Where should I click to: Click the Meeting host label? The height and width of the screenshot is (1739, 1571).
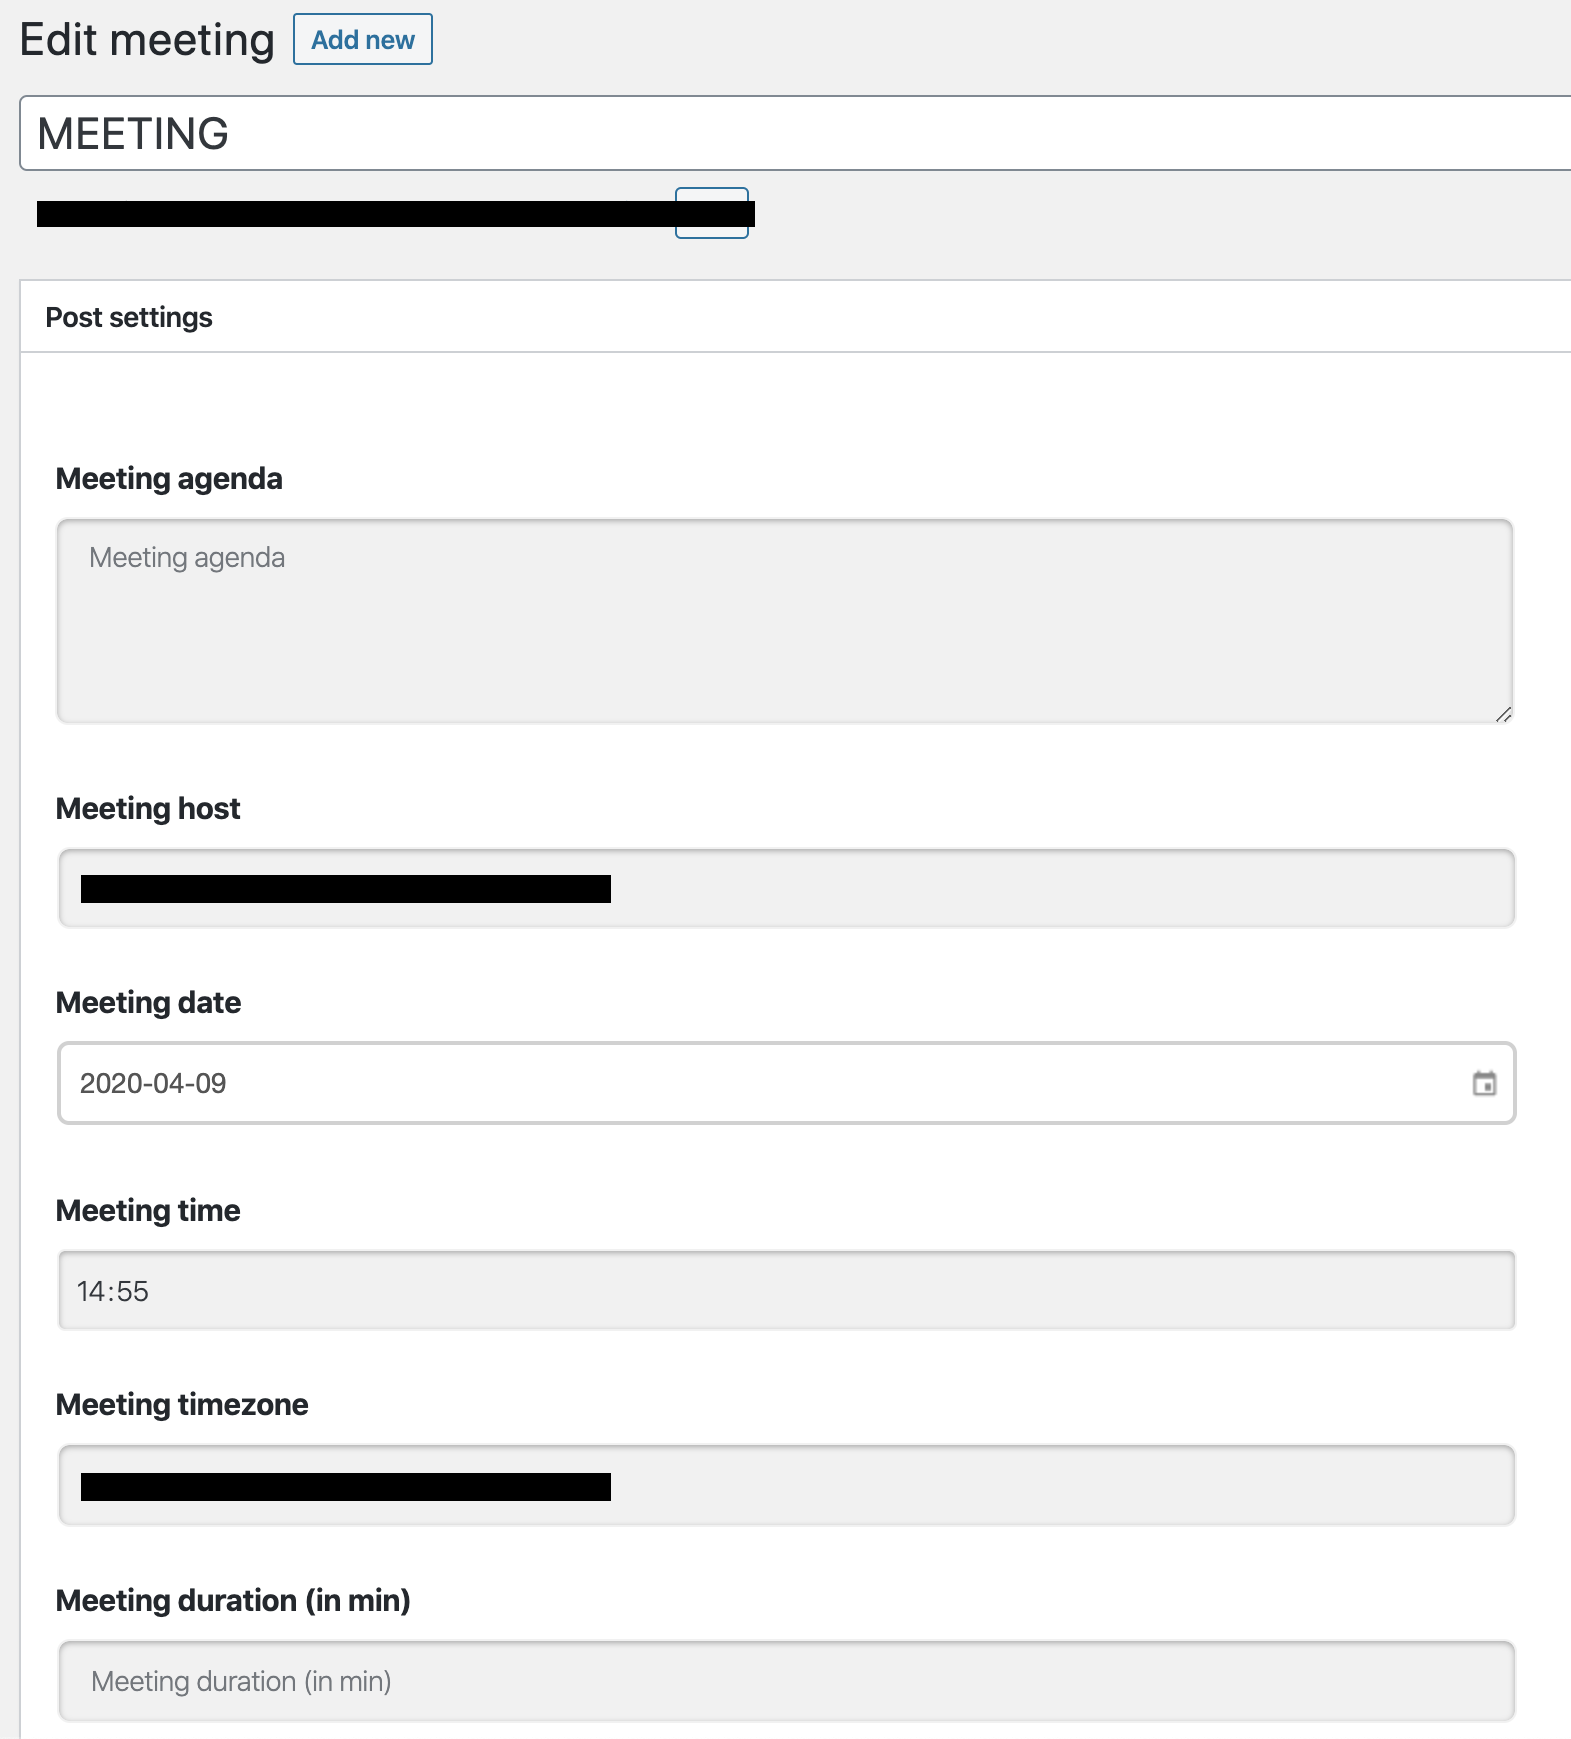(148, 808)
